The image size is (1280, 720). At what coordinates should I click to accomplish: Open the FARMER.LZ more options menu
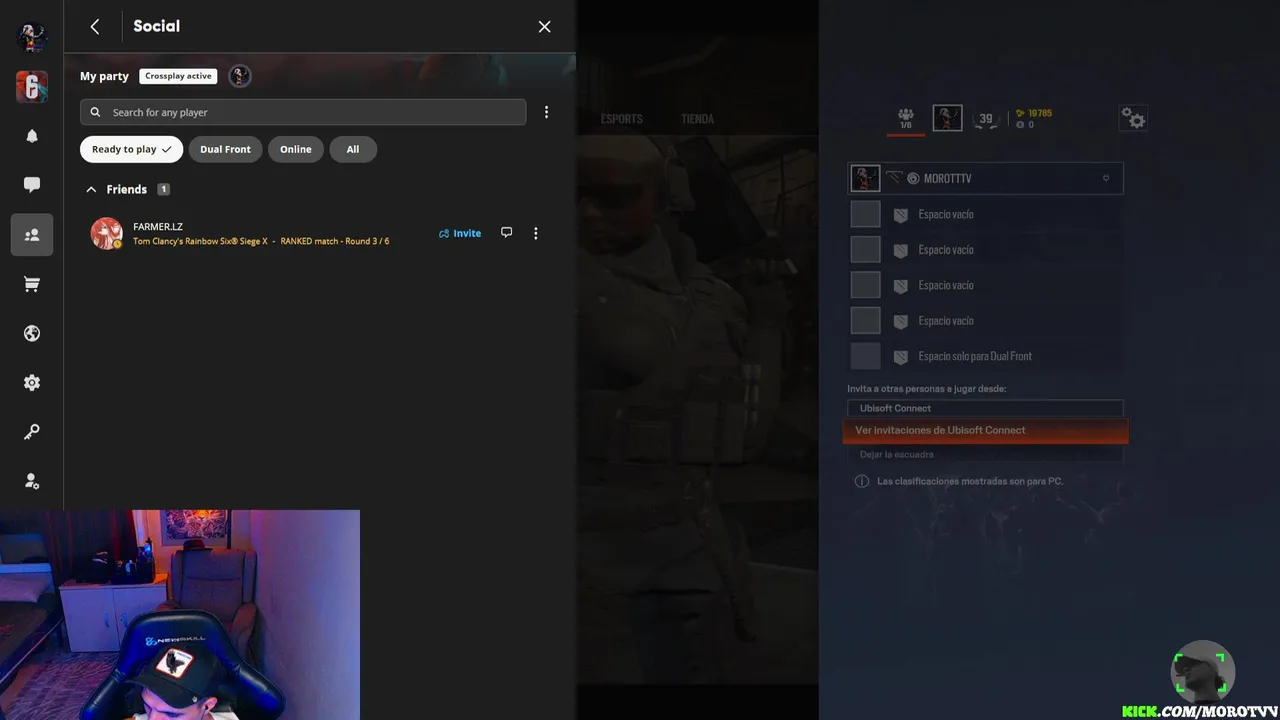(x=536, y=233)
